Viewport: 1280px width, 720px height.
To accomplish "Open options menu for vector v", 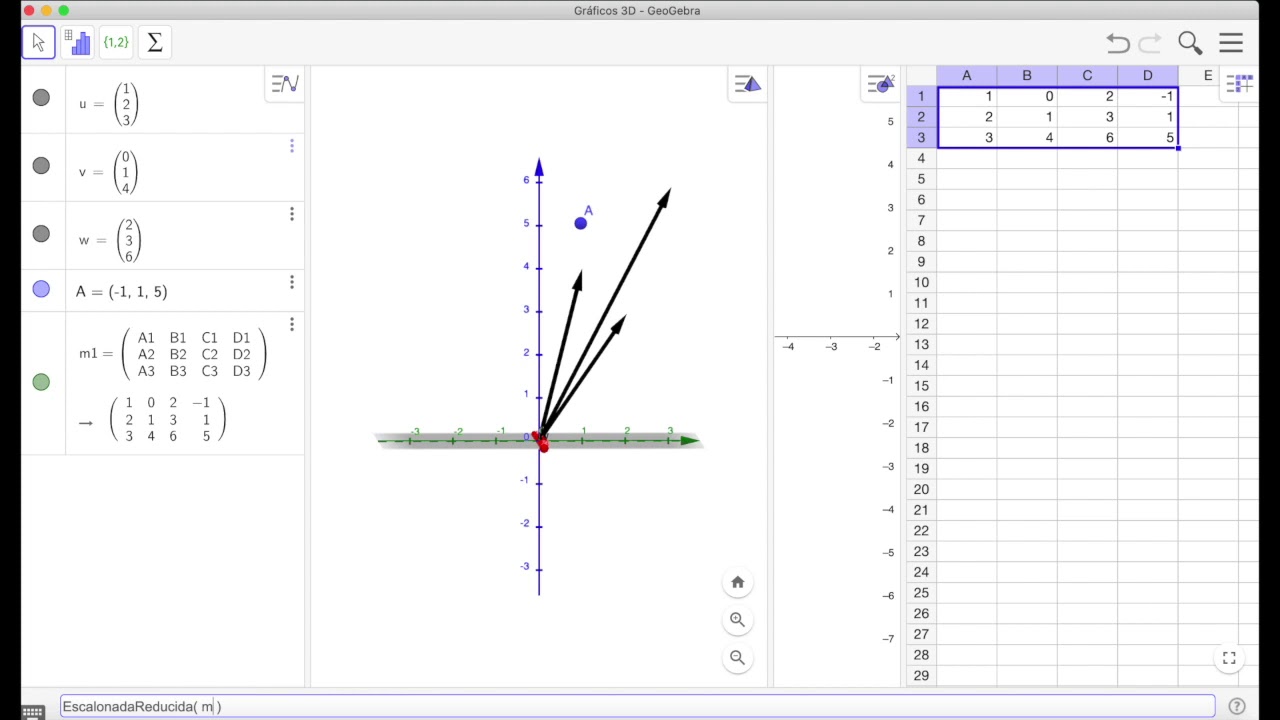I will click(292, 146).
